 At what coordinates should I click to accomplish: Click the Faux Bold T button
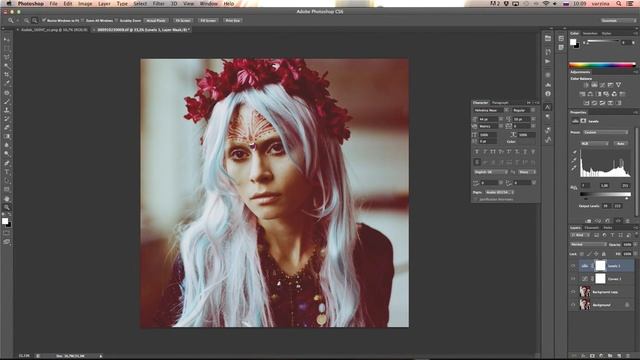tap(477, 152)
